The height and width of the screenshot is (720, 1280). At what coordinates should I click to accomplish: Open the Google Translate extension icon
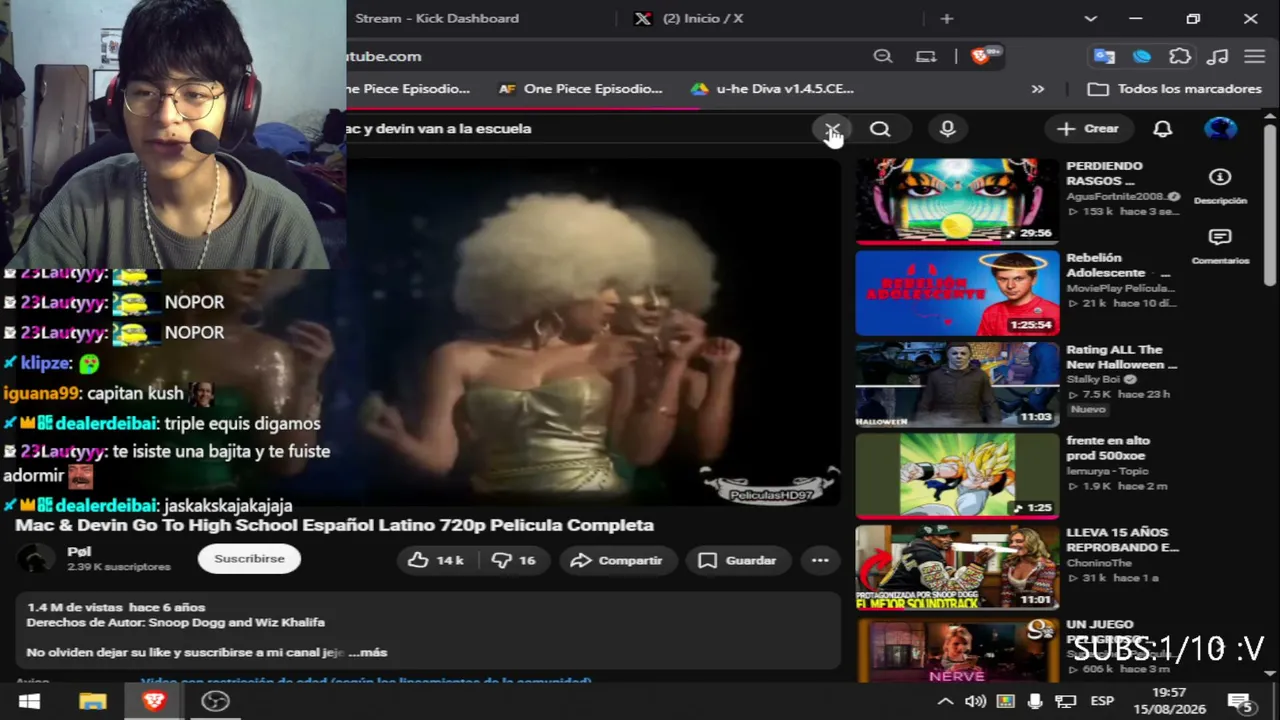pos(1104,57)
